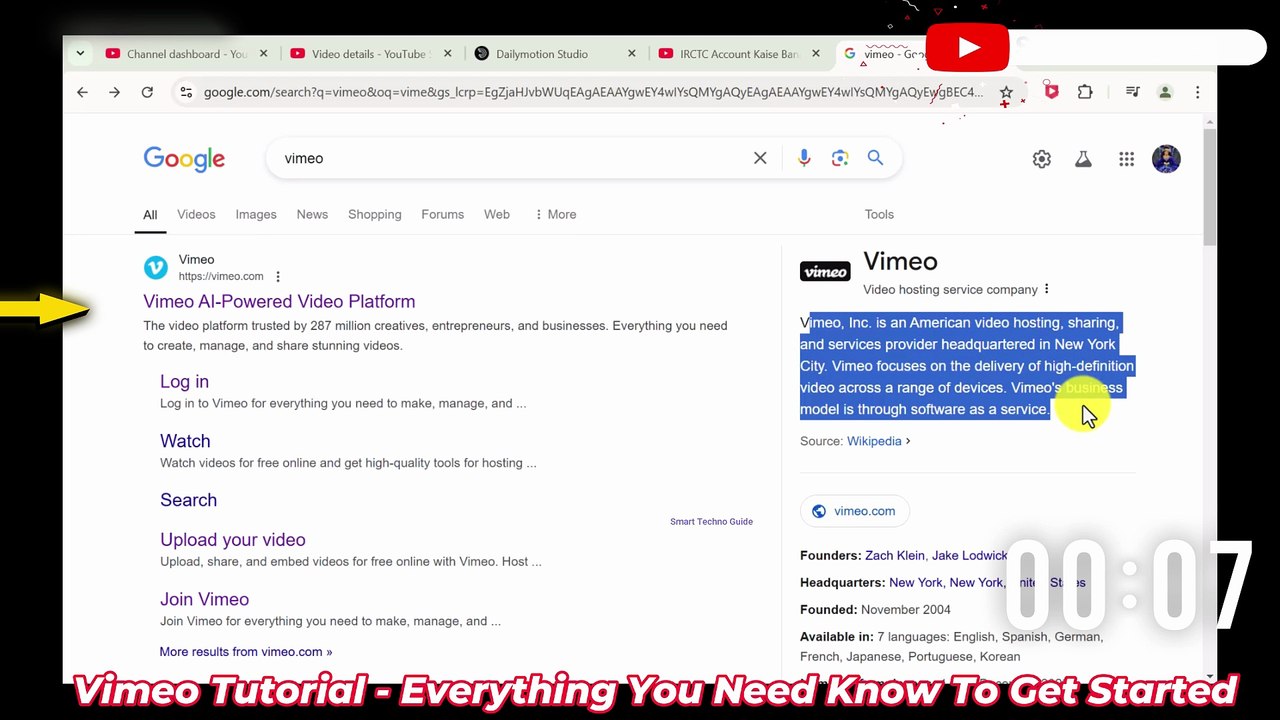Close the Video details tab
This screenshot has width=1280, height=720.
[448, 54]
